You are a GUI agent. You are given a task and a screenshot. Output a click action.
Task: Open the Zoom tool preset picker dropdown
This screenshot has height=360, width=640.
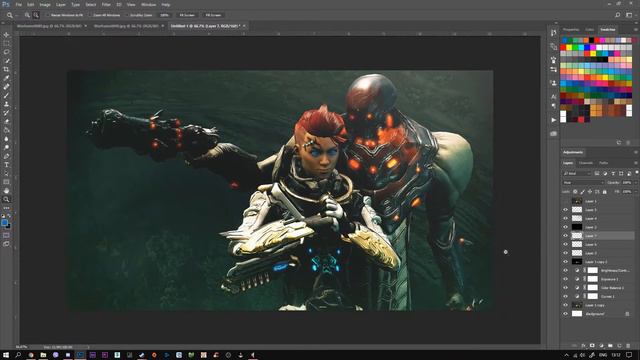17,15
